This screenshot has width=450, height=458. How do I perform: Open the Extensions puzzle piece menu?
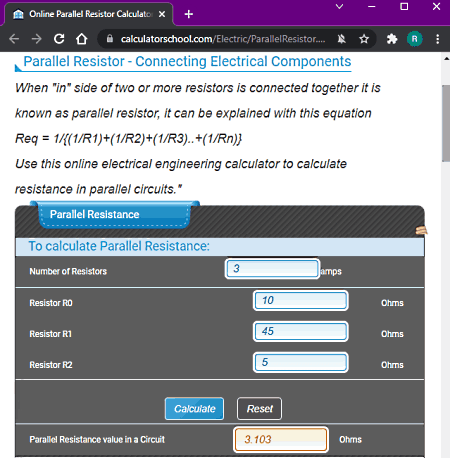pyautogui.click(x=392, y=39)
